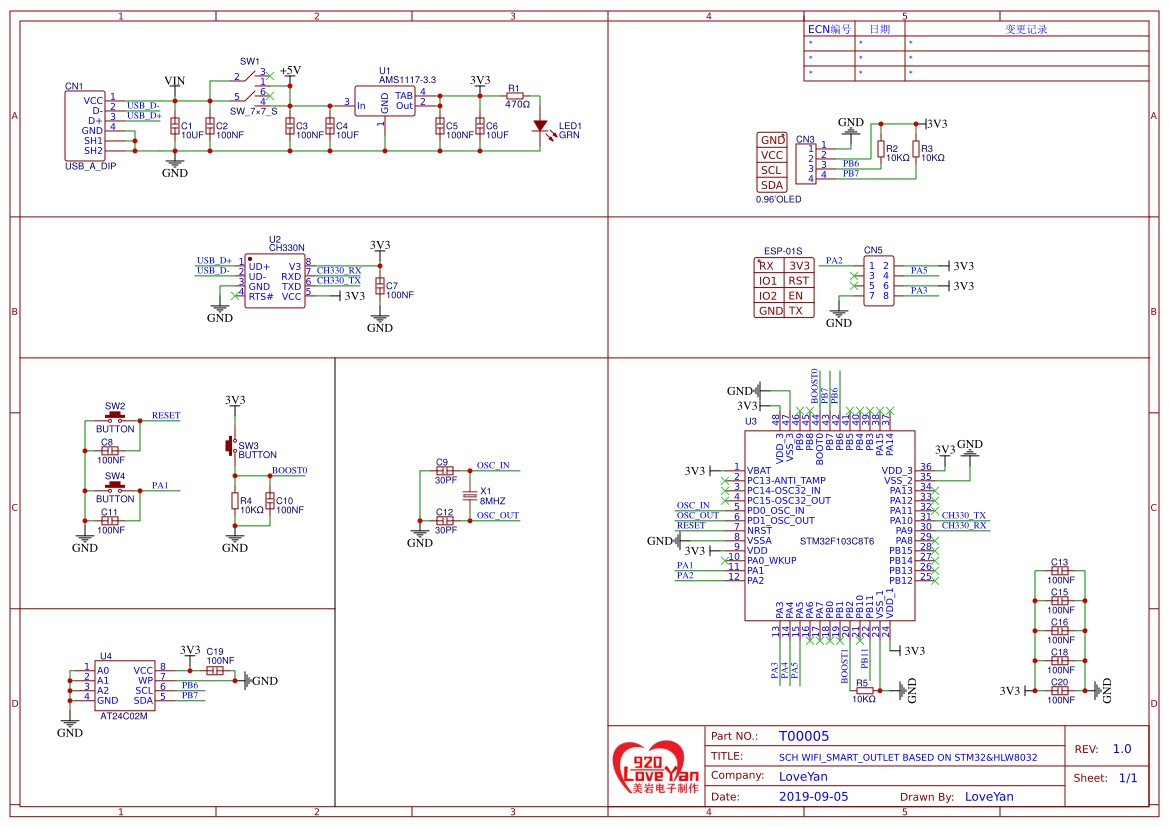Click the AMS1117-3.3 part label
The height and width of the screenshot is (827, 1169).
click(x=407, y=80)
